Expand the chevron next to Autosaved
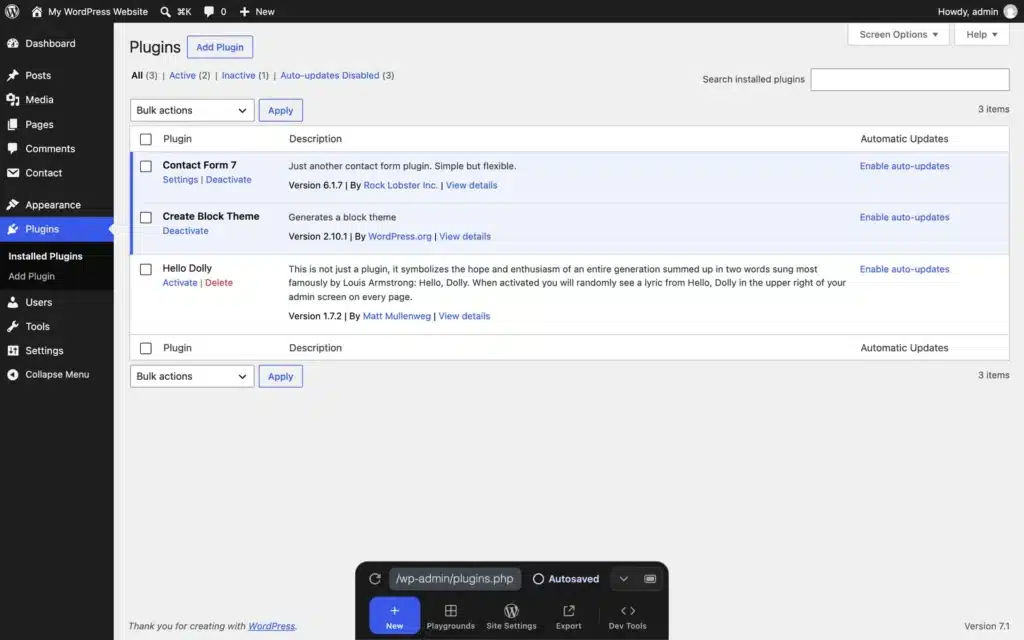Image resolution: width=1024 pixels, height=640 pixels. click(x=624, y=579)
